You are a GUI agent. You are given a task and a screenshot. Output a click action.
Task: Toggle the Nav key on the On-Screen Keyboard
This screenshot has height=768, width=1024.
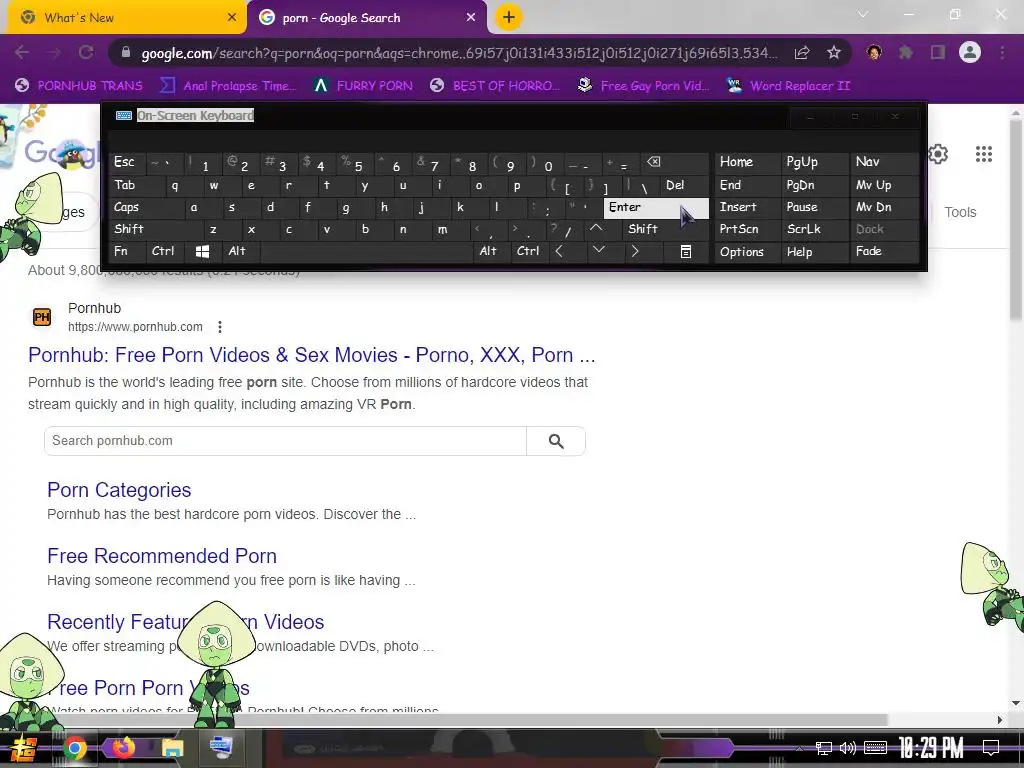point(885,162)
